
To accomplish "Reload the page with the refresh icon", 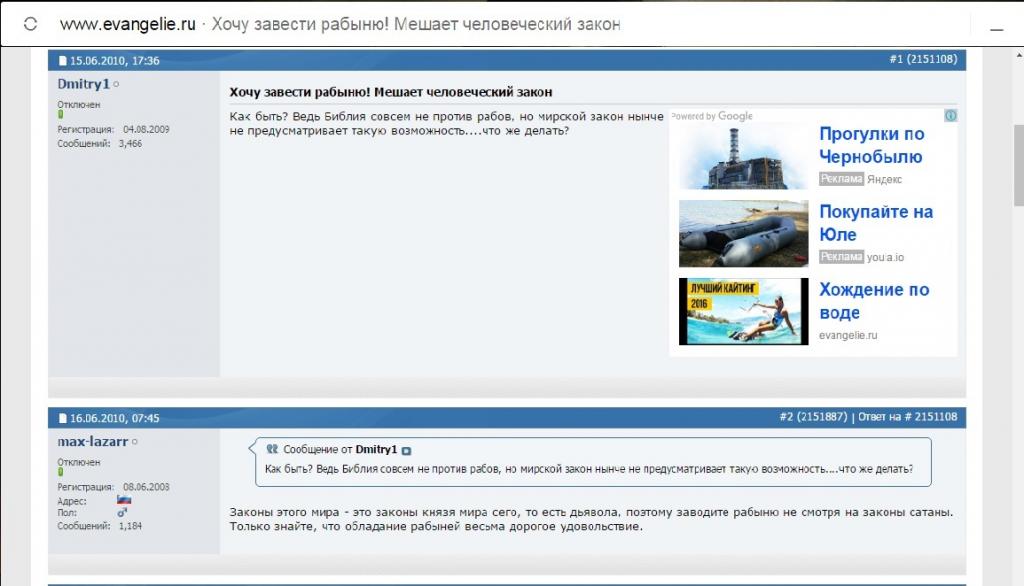I will click(30, 25).
